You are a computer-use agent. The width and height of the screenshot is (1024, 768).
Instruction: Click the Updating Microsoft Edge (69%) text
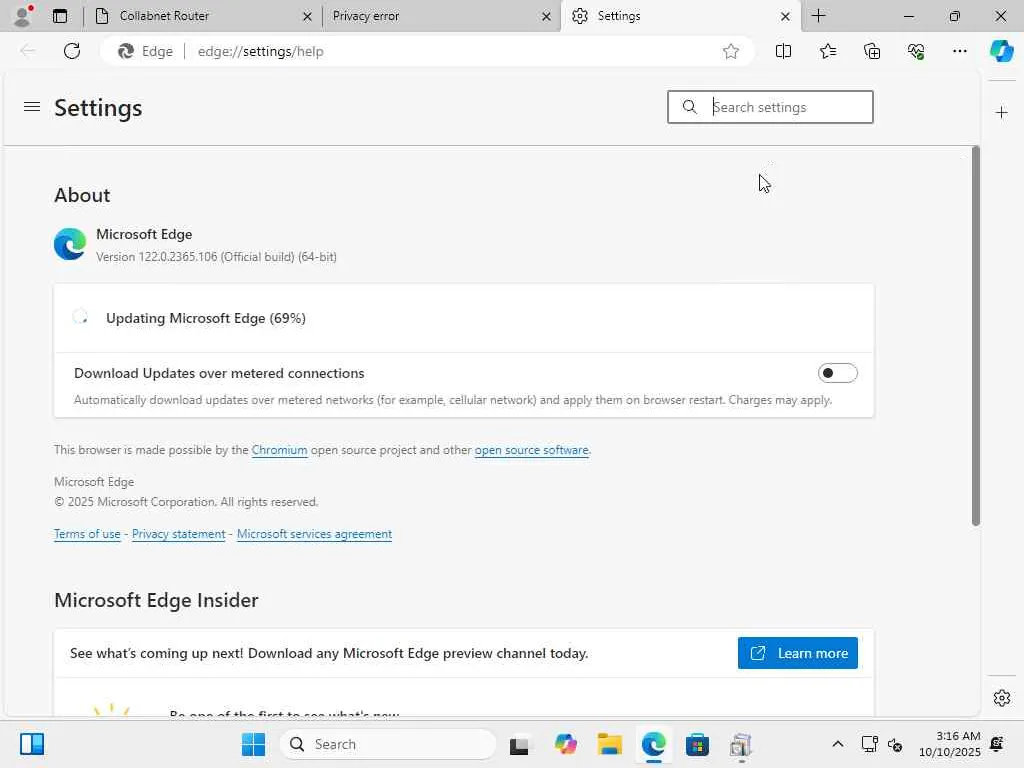(206, 318)
